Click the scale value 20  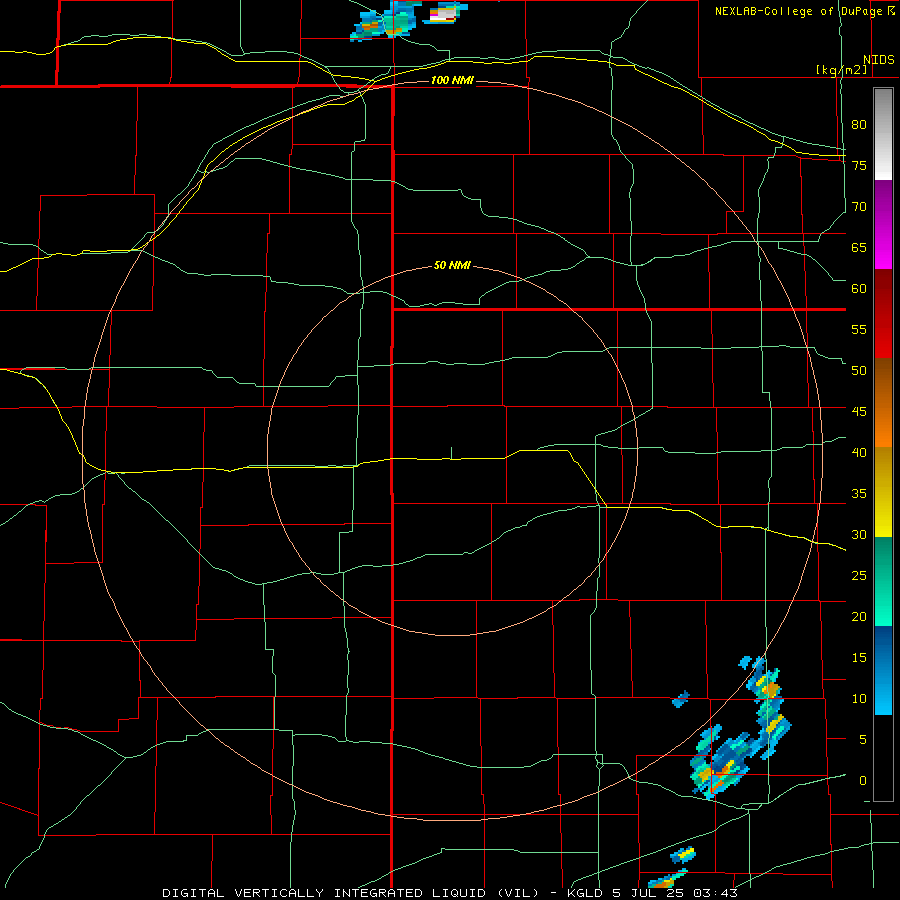859,616
